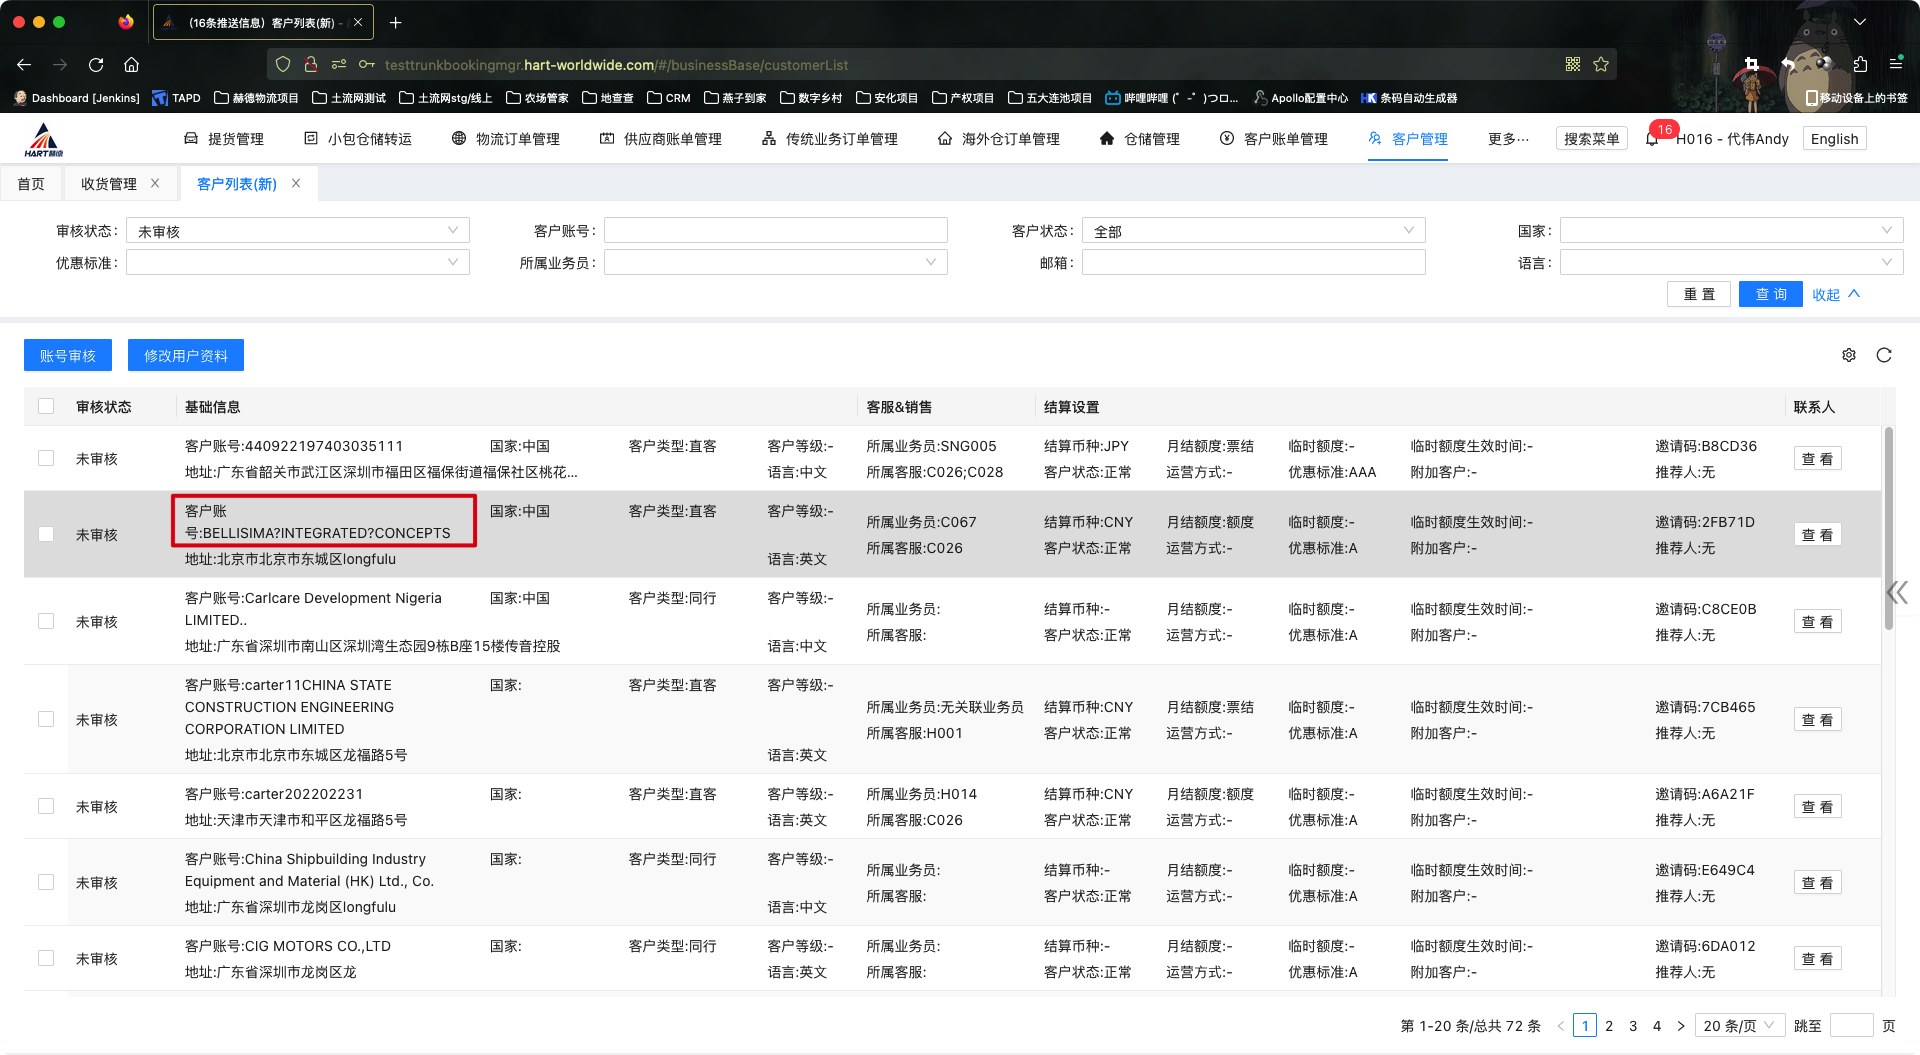The width and height of the screenshot is (1920, 1055).
Task: Open the 审核状态 dropdown showing 未审核
Action: click(x=297, y=231)
